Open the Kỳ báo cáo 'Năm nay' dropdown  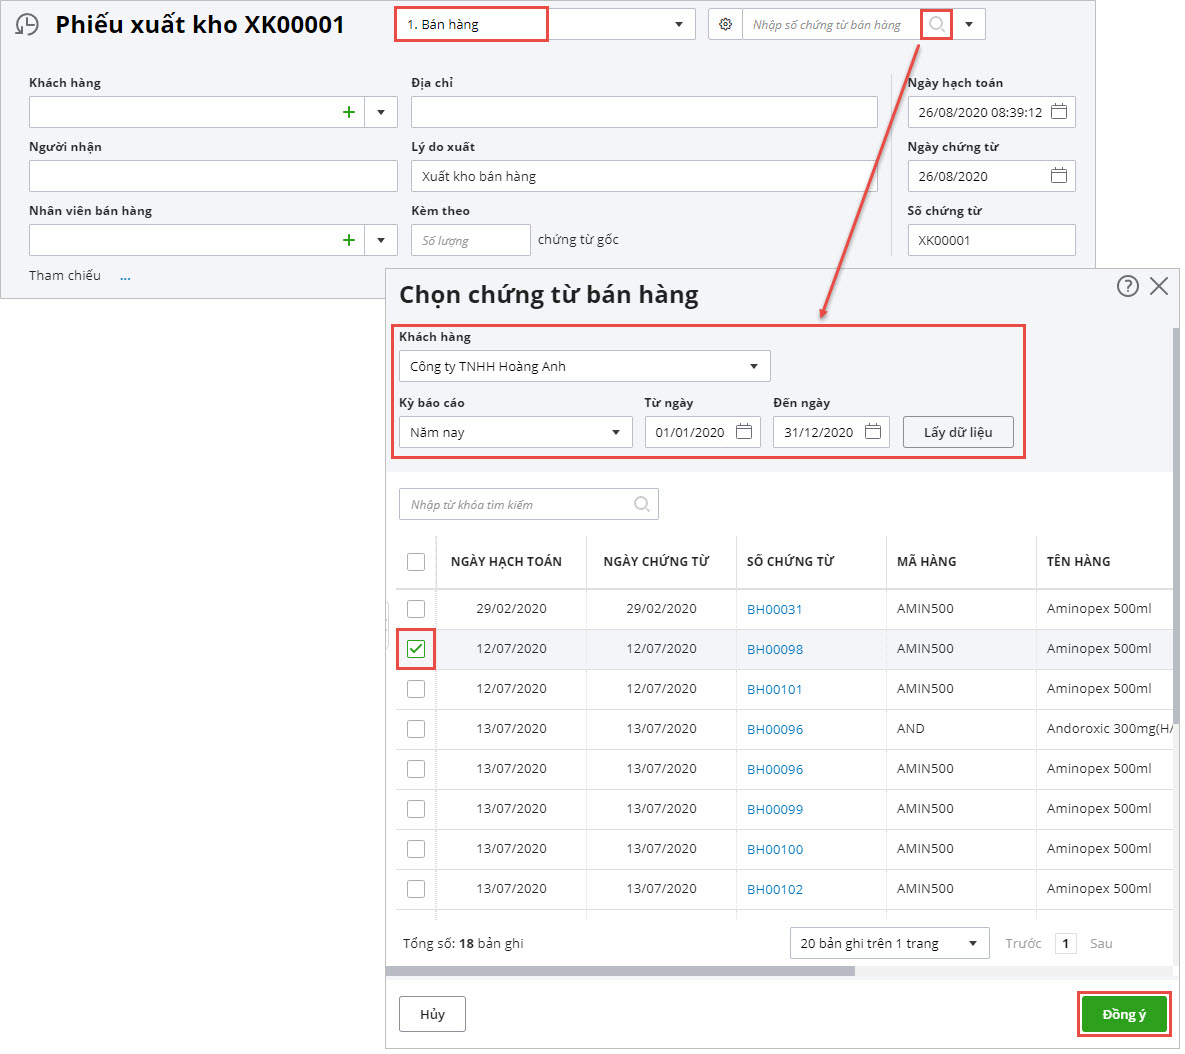point(616,433)
